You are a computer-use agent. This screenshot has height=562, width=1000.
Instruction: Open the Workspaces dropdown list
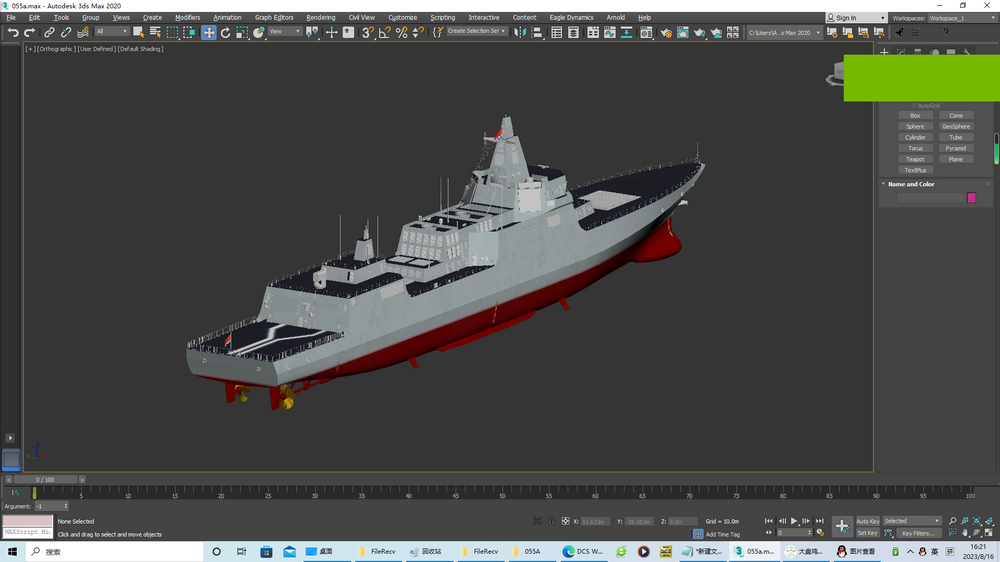pos(960,18)
